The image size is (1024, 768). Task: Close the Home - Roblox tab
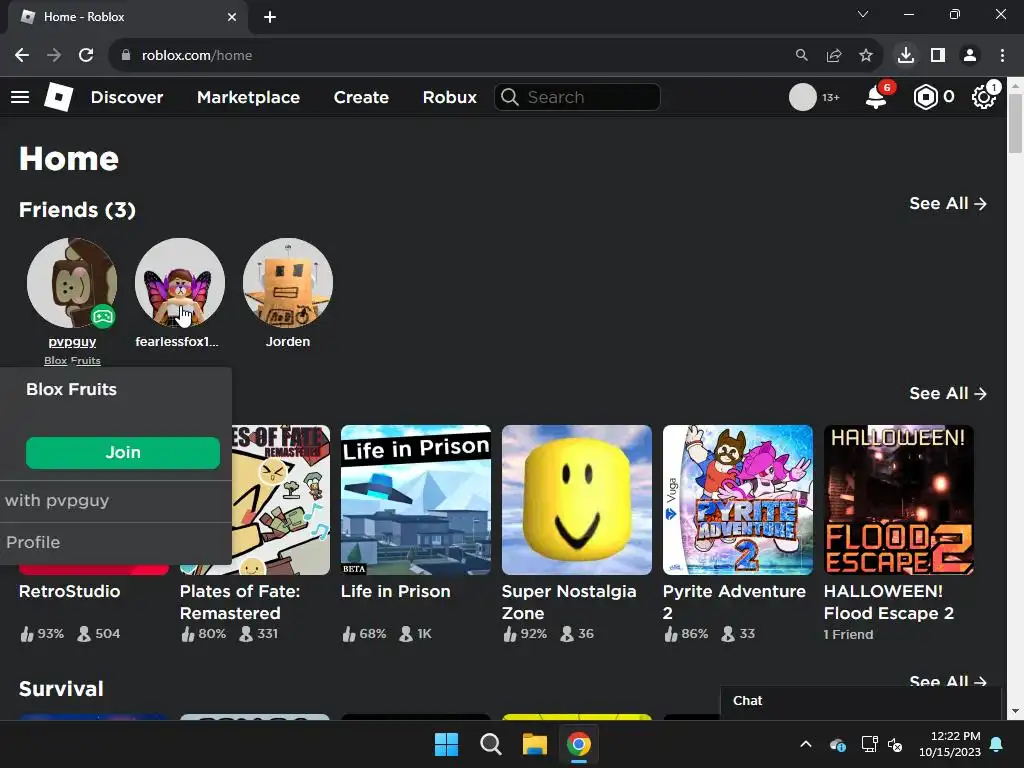[x=232, y=17]
